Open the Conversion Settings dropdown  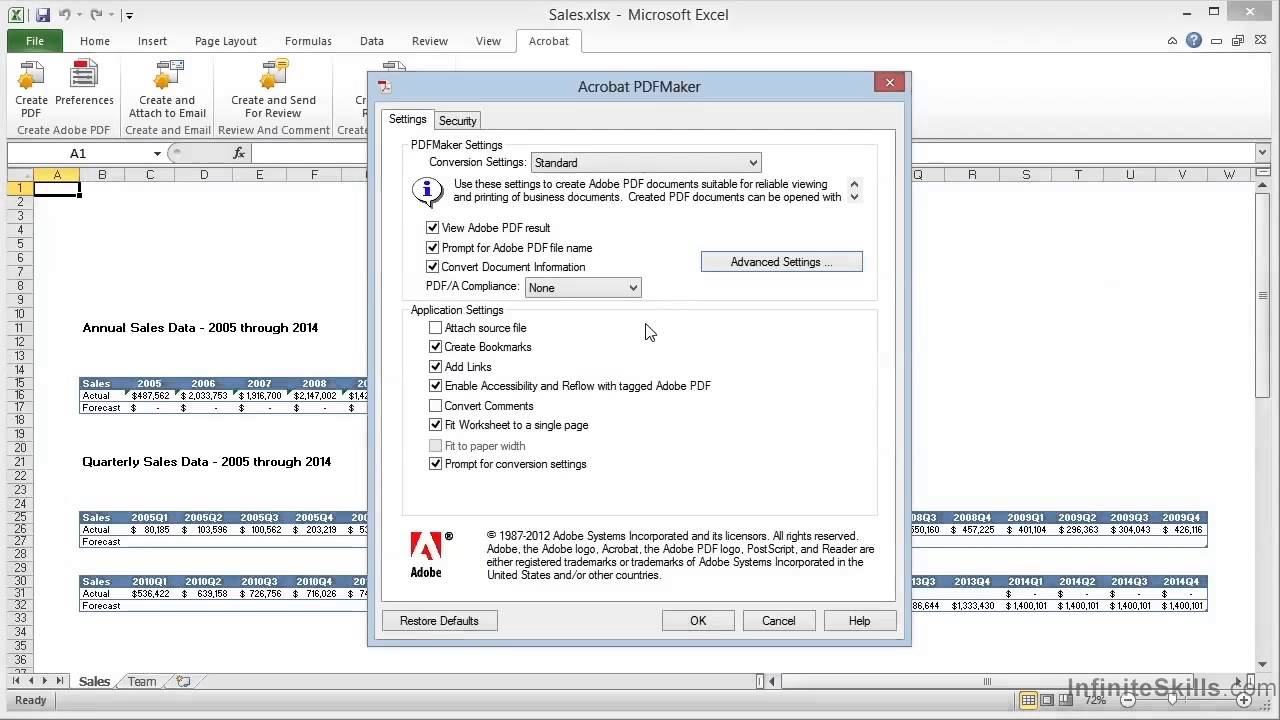[646, 162]
